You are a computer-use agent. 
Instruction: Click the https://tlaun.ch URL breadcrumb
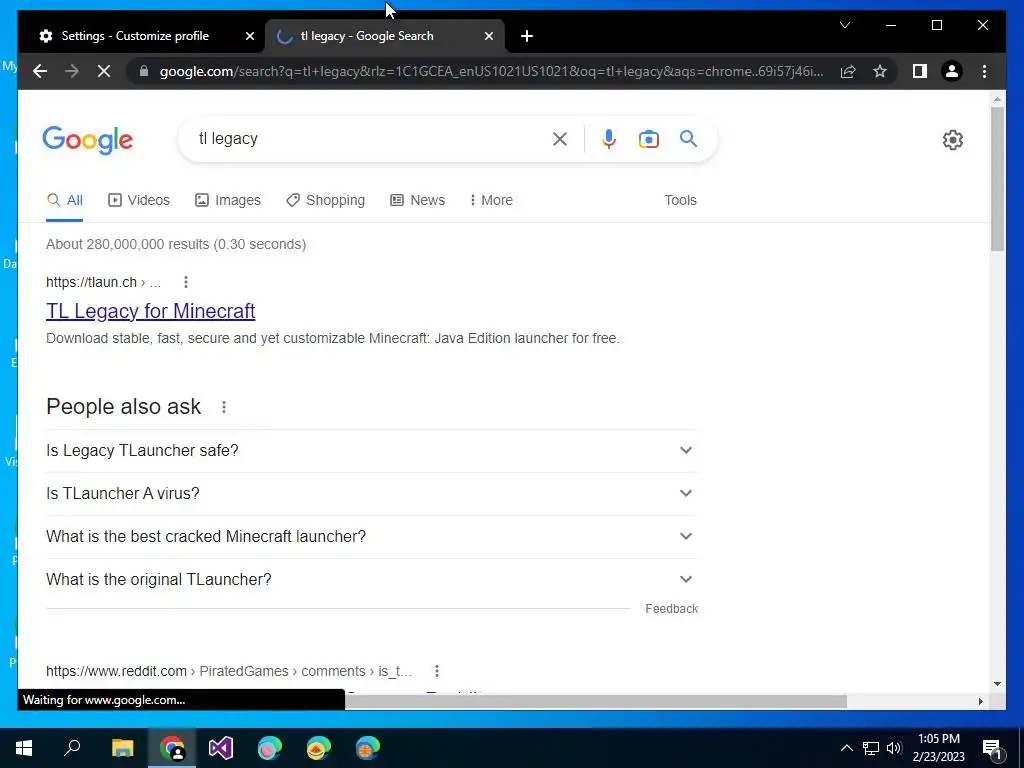pyautogui.click(x=103, y=282)
